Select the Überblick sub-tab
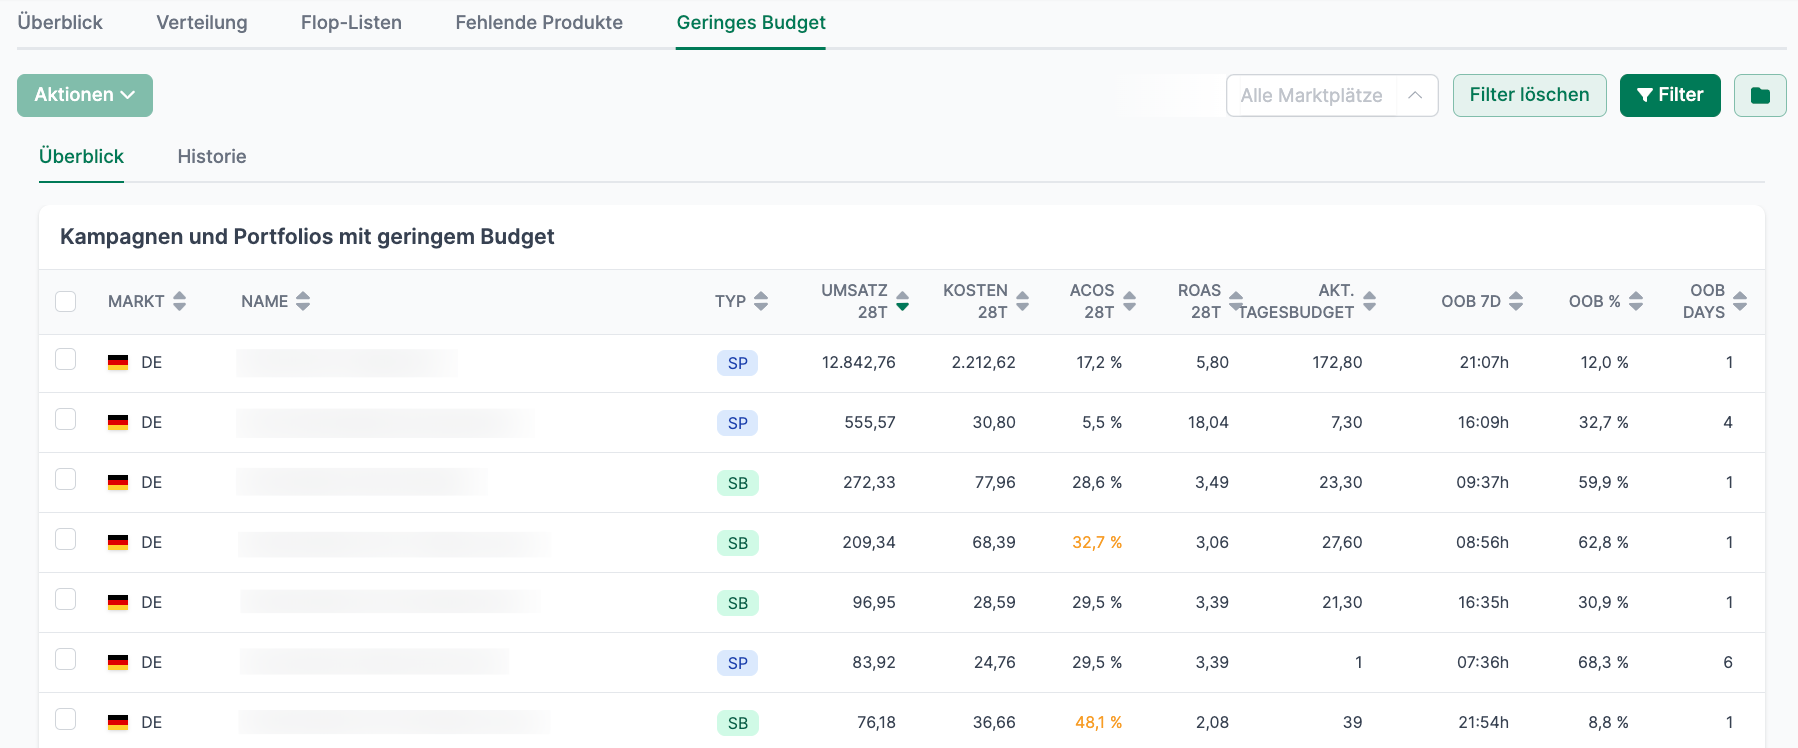The width and height of the screenshot is (1798, 748). 81,156
